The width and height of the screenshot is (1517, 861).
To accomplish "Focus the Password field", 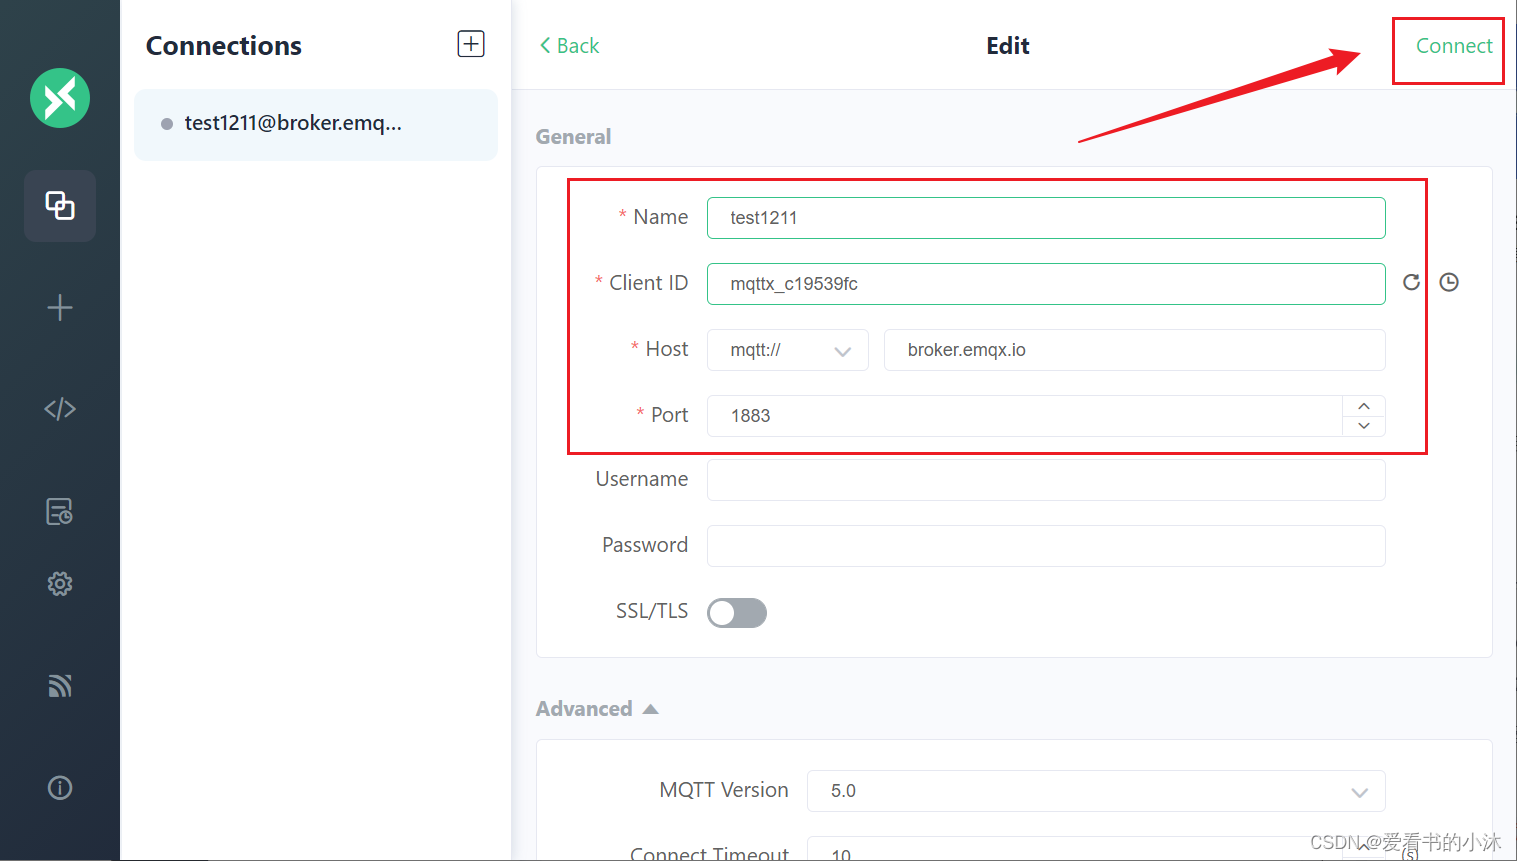I will (1046, 546).
